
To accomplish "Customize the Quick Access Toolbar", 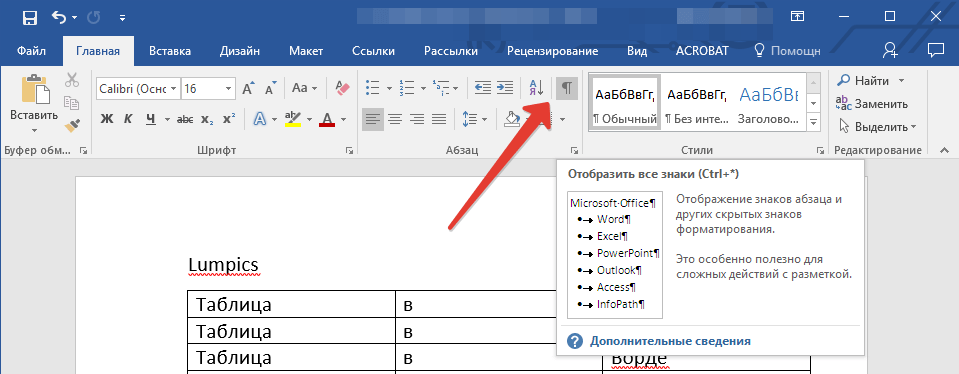I will pyautogui.click(x=123, y=18).
